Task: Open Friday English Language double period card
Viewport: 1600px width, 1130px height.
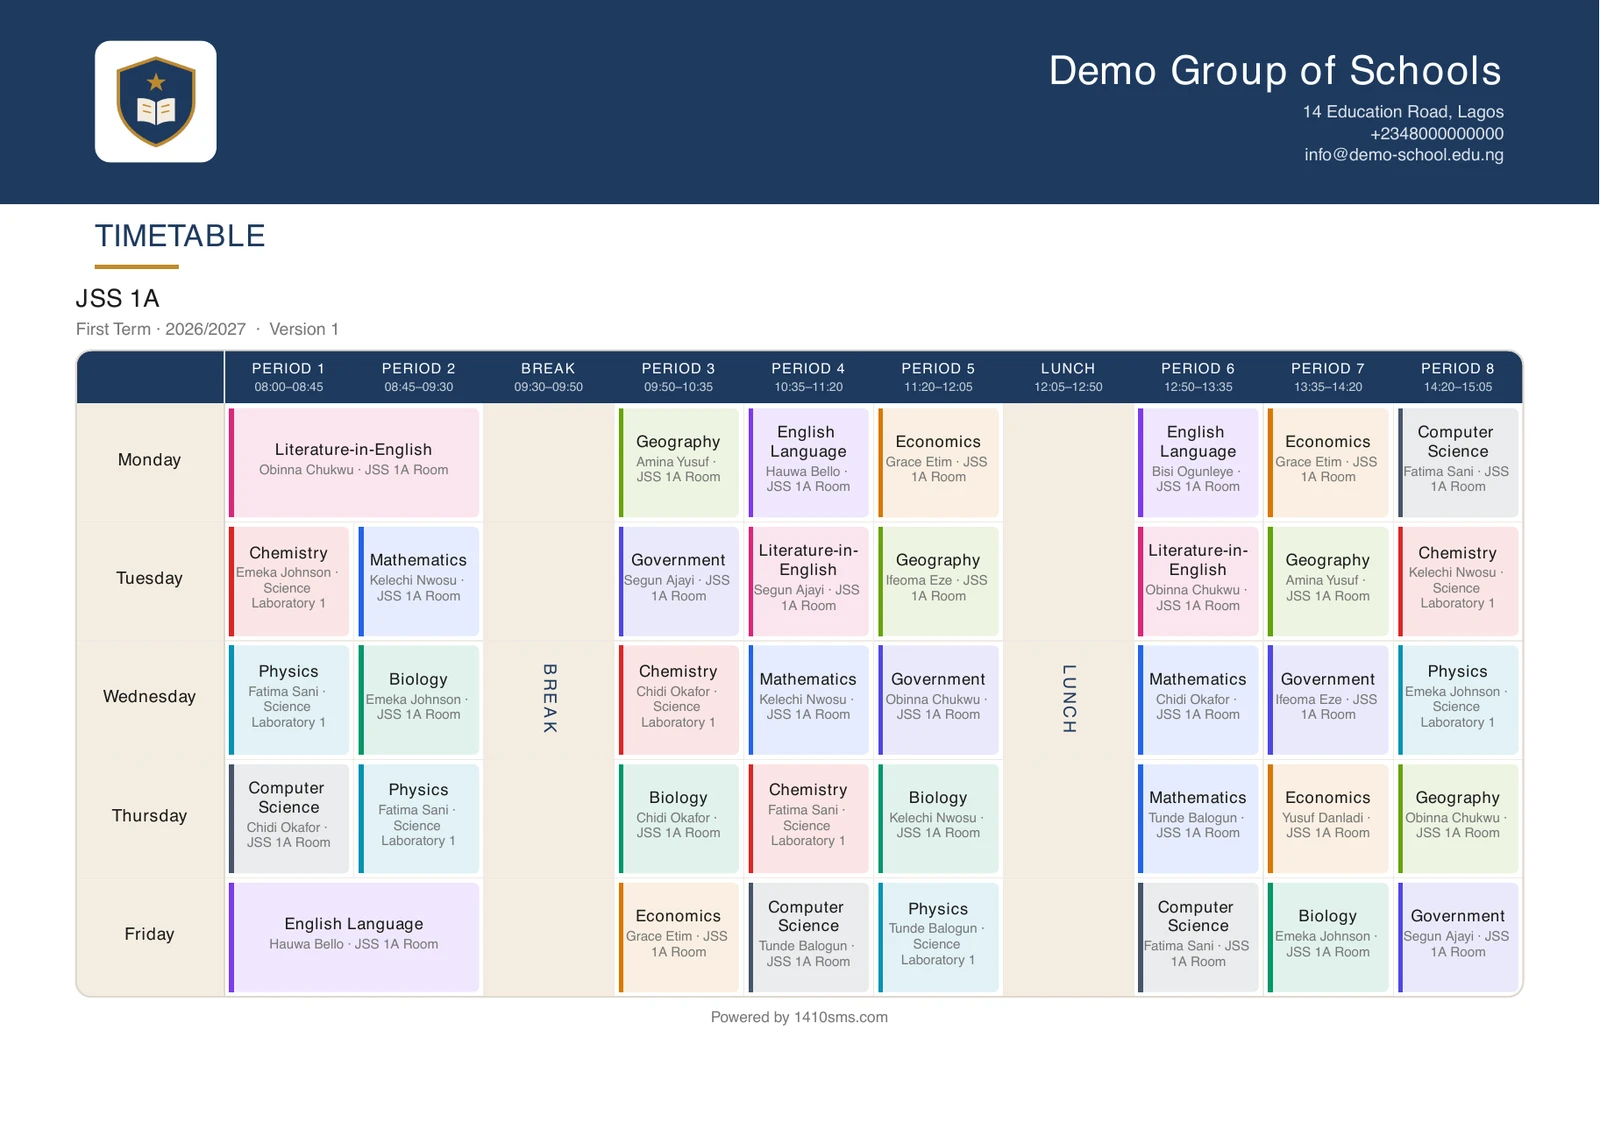Action: [354, 937]
